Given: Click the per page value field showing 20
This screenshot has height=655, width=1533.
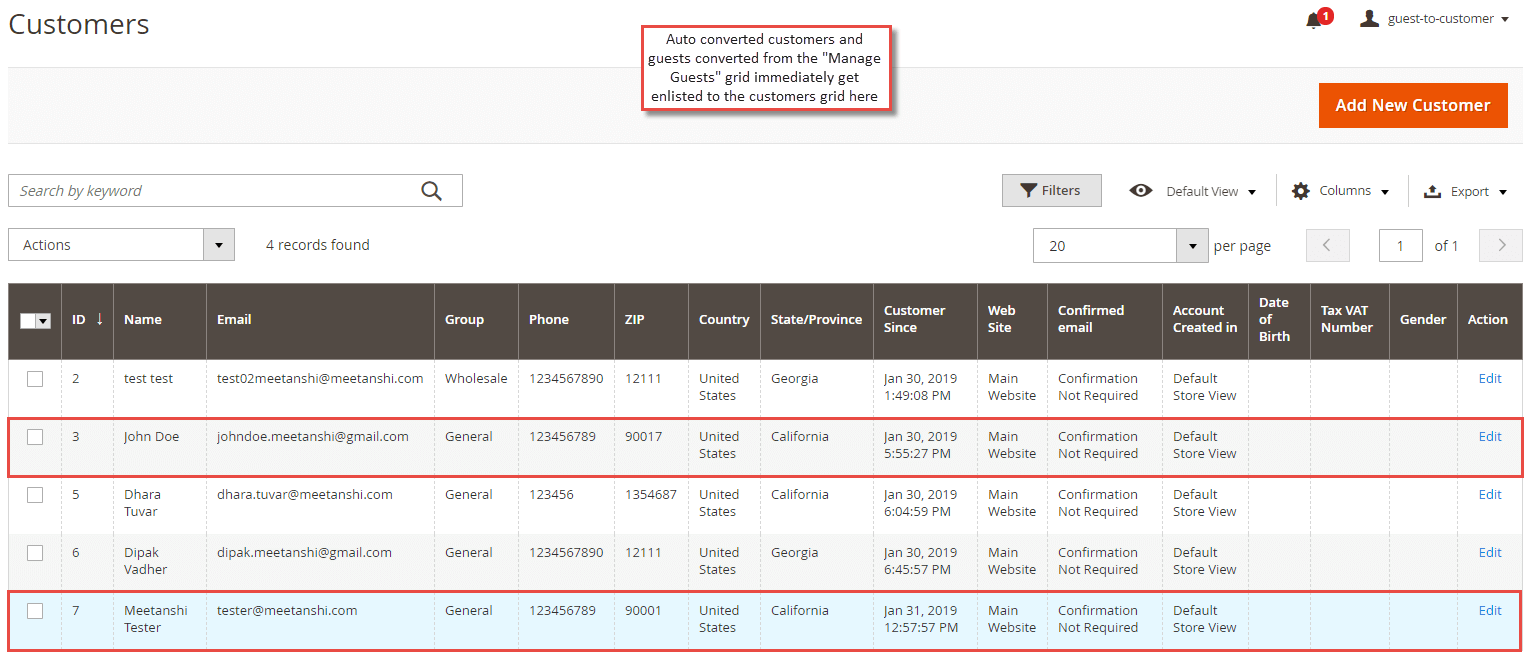Looking at the screenshot, I should pyautogui.click(x=1105, y=245).
